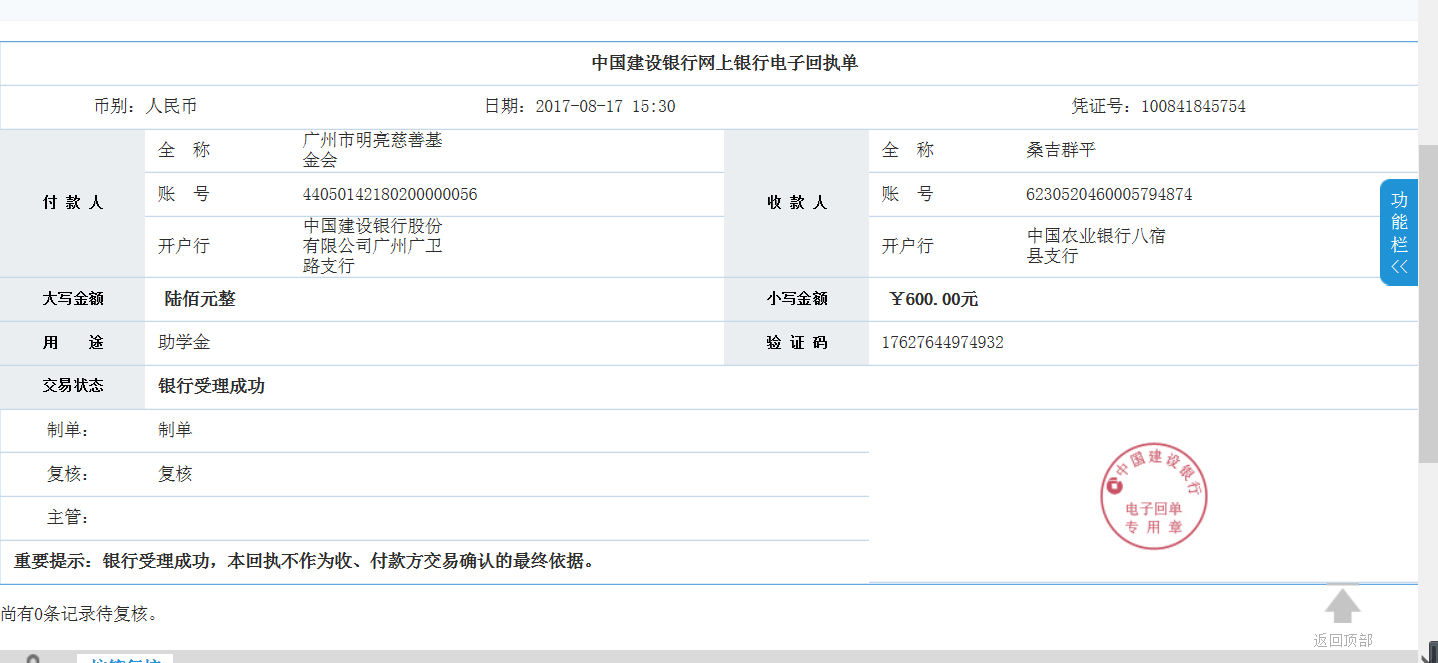Click the vertical scrollbar thumb

click(1428, 303)
